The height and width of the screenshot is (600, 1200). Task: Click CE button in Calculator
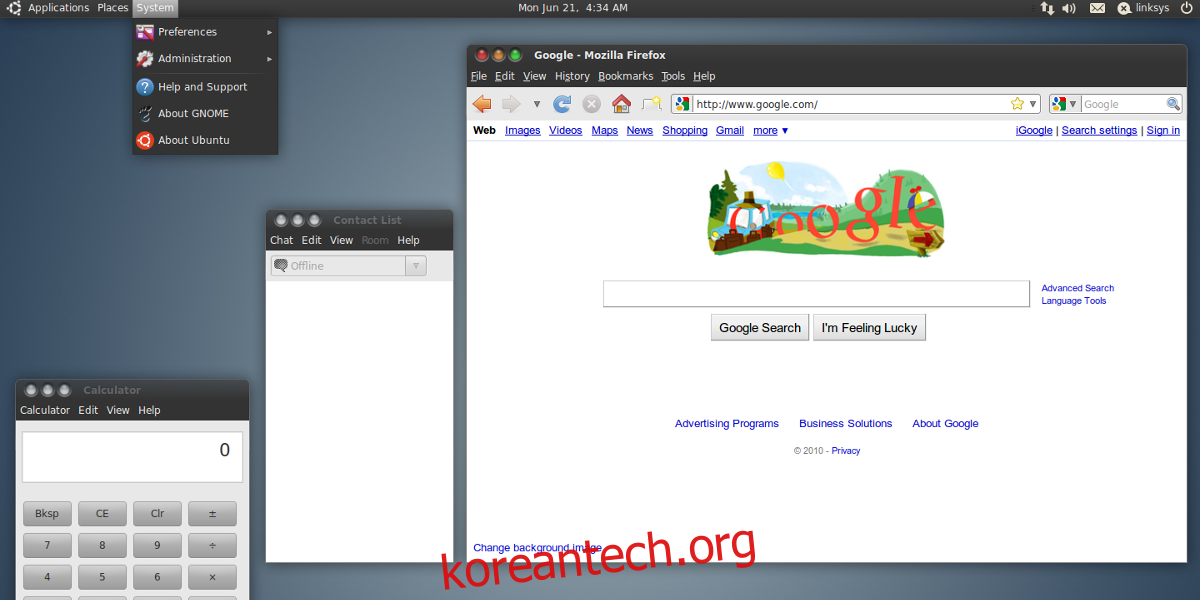point(102,514)
